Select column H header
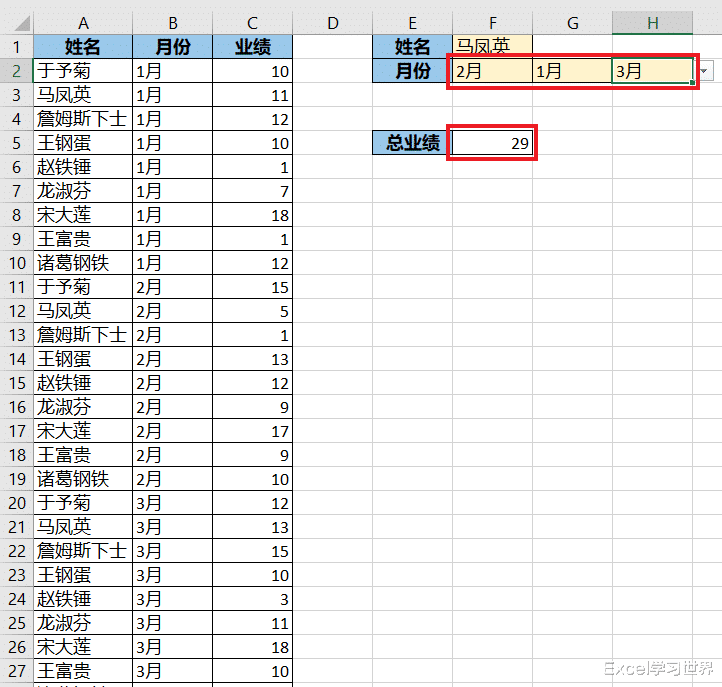The image size is (722, 687). pyautogui.click(x=652, y=23)
